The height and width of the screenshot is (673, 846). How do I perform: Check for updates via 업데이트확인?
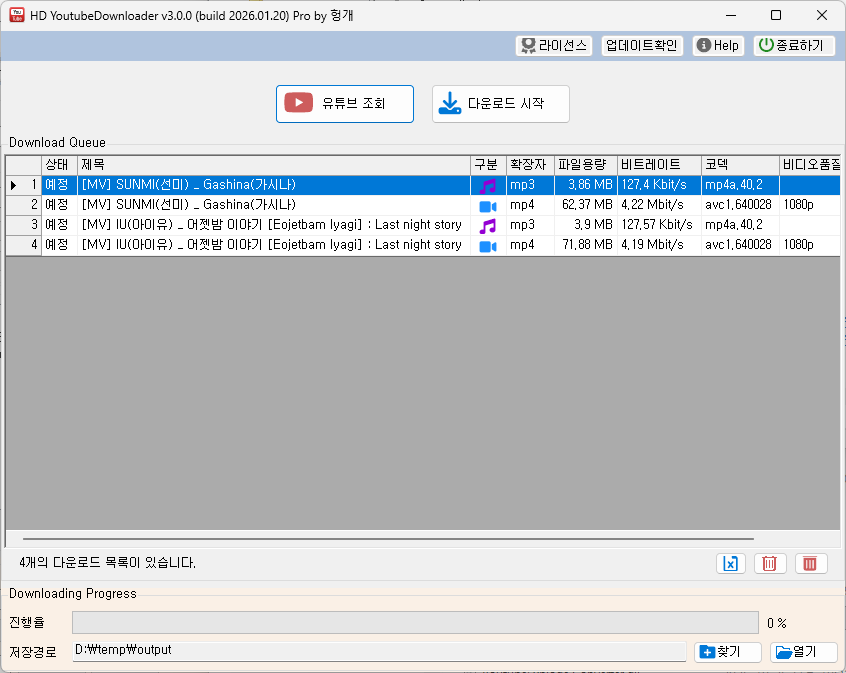pos(642,45)
